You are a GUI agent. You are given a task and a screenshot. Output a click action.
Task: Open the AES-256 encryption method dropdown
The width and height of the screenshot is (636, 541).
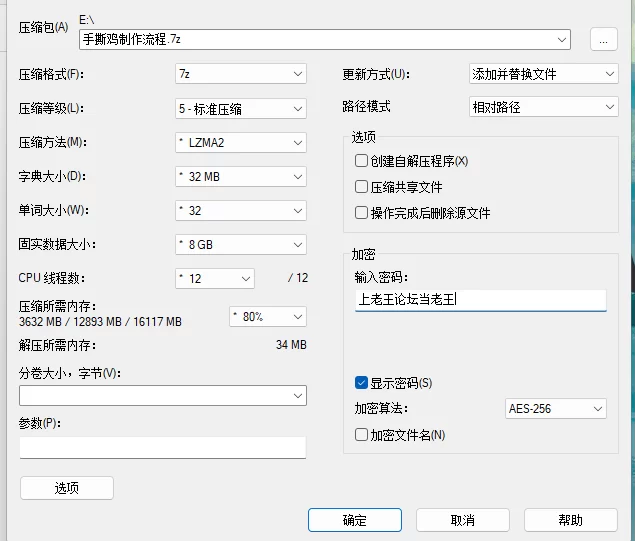click(x=555, y=408)
